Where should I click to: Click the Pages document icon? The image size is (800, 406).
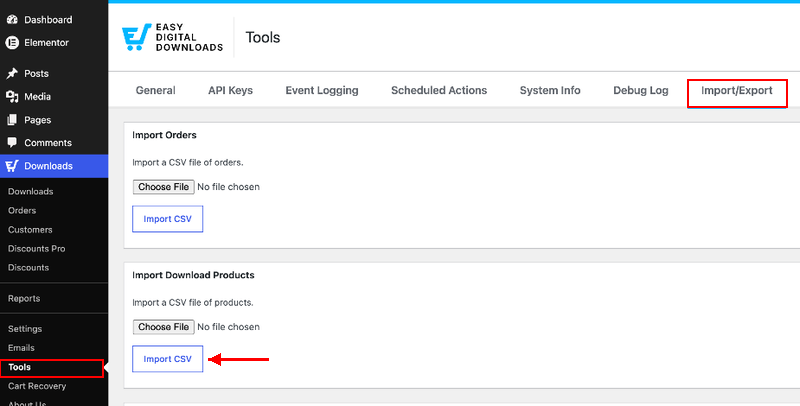click(x=12, y=120)
